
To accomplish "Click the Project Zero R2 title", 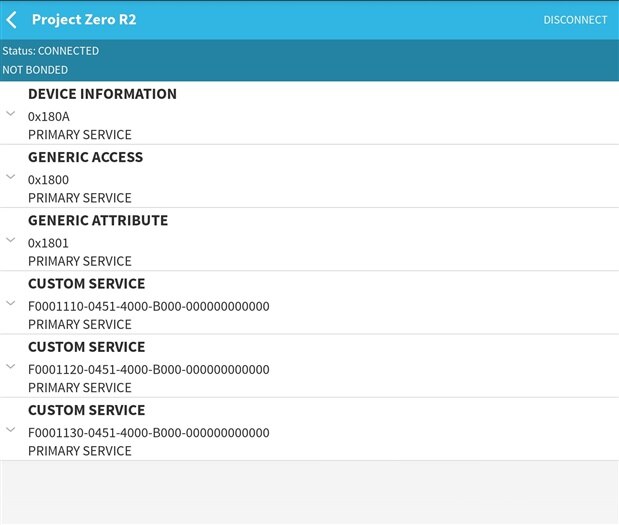I will pos(84,19).
